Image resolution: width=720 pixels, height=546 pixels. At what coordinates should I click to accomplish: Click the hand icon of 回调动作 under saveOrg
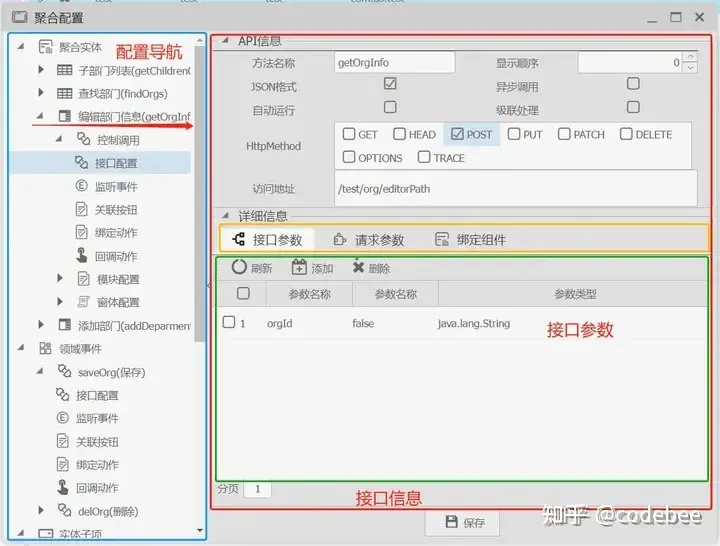63,487
